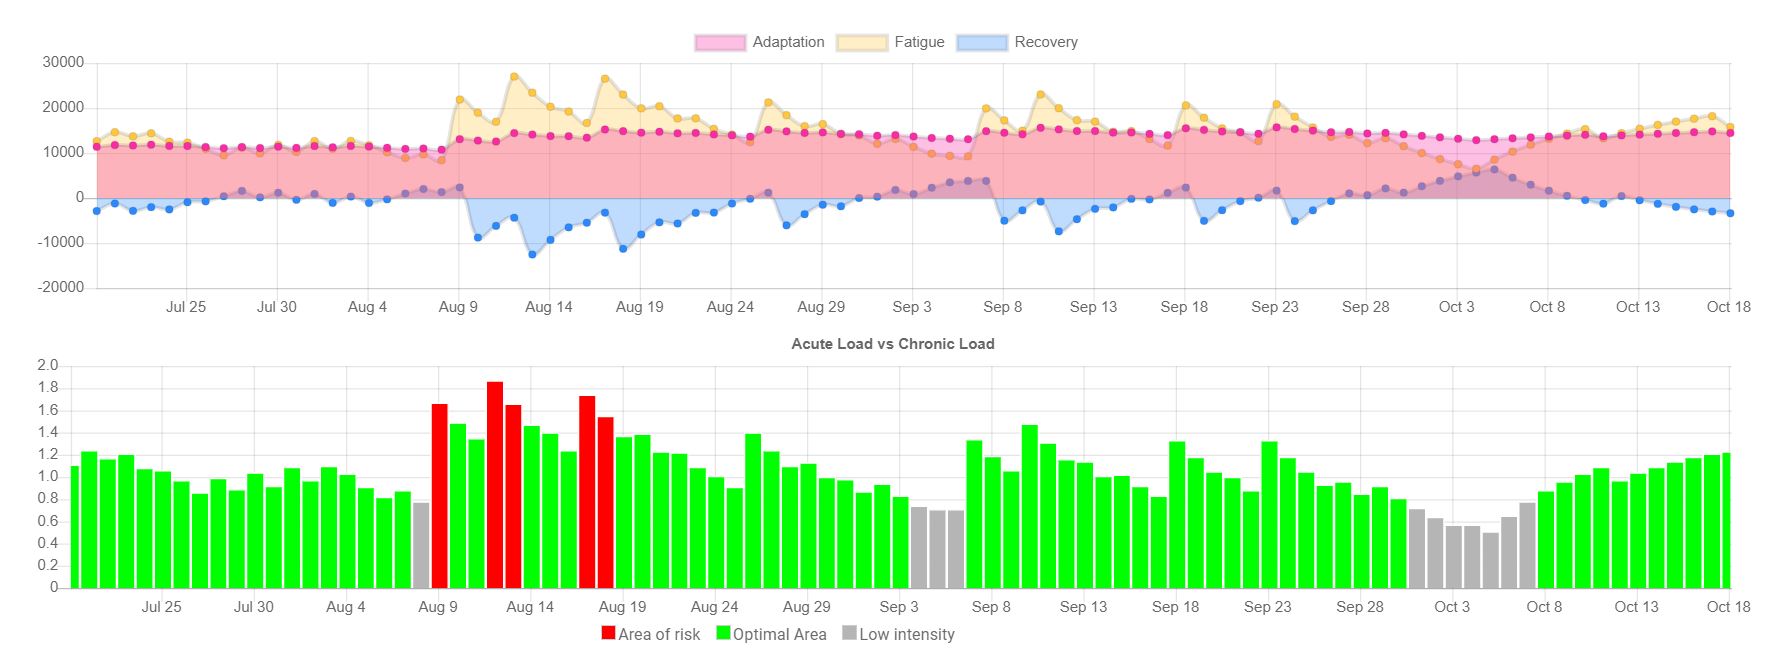Hide the Recovery series via legend label
Image resolution: width=1783 pixels, height=652 pixels.
click(1045, 42)
